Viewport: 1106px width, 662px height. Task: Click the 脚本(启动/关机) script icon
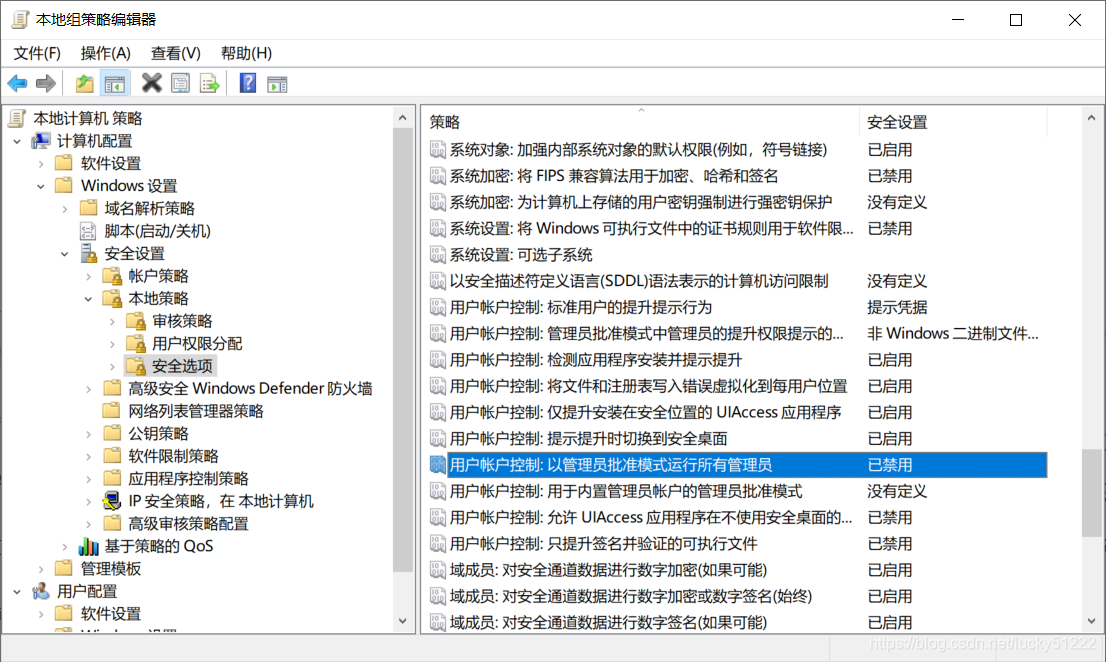88,231
